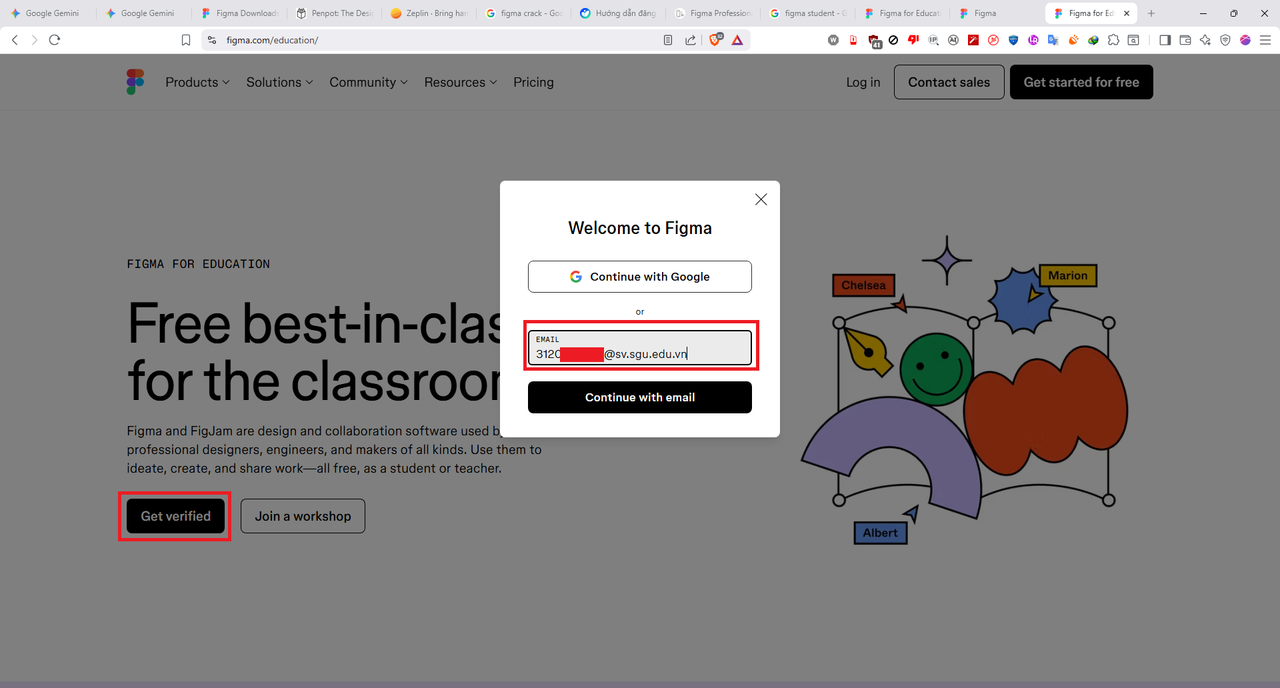Open the profile avatar icon

coord(1245,40)
